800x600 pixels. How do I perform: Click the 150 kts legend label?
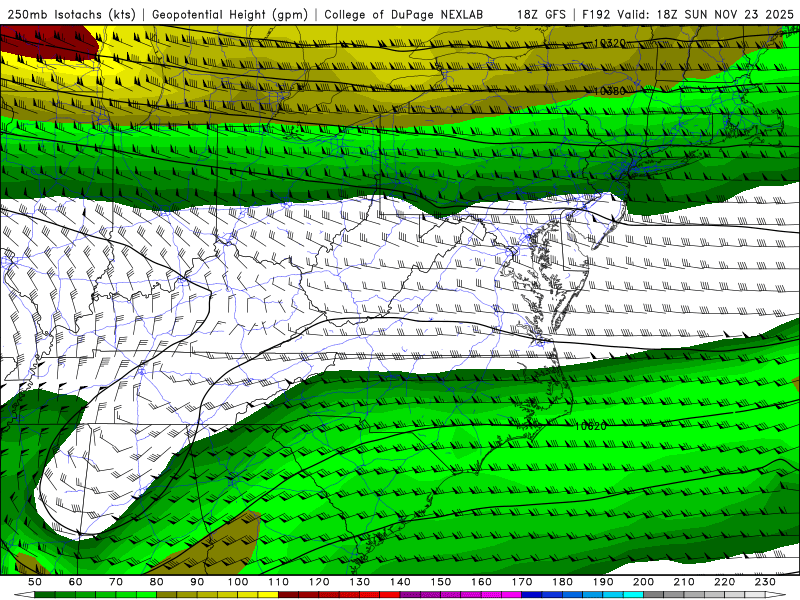point(441,582)
